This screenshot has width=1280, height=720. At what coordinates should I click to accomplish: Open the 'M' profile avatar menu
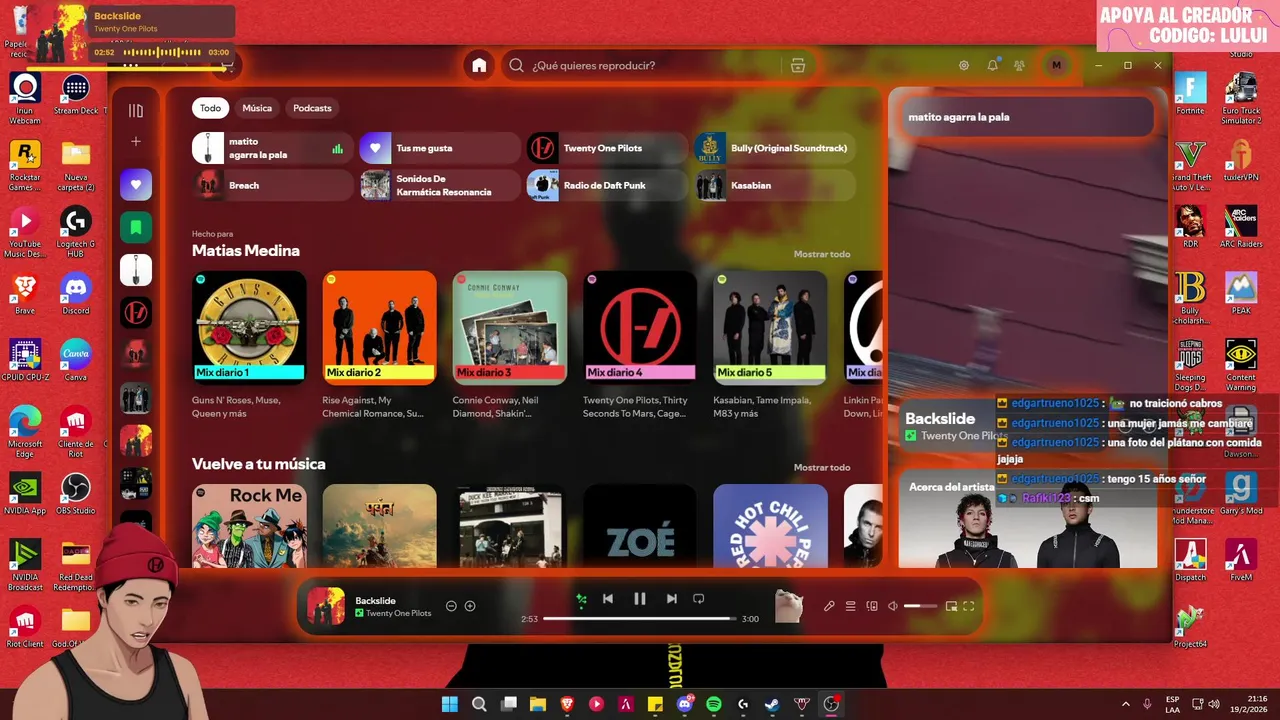click(x=1056, y=65)
